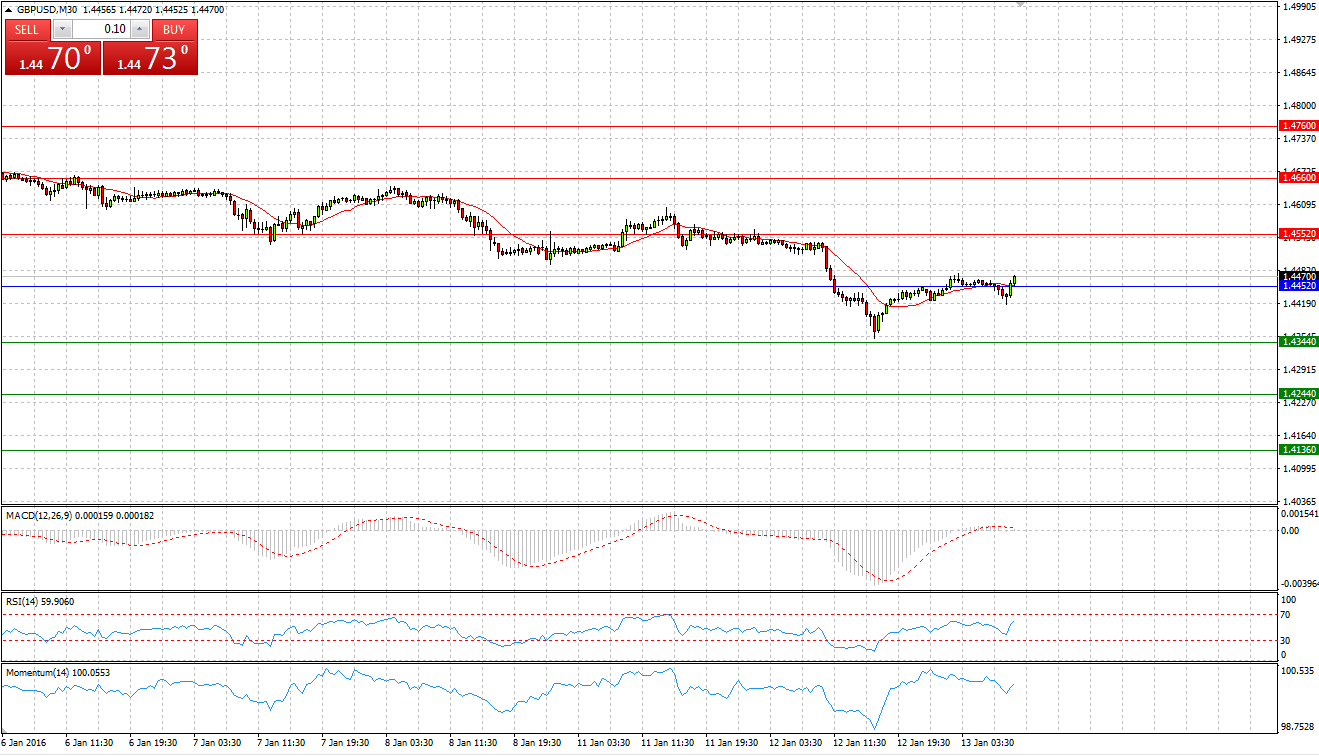Select the green 1.41360 support price label

click(x=1300, y=450)
